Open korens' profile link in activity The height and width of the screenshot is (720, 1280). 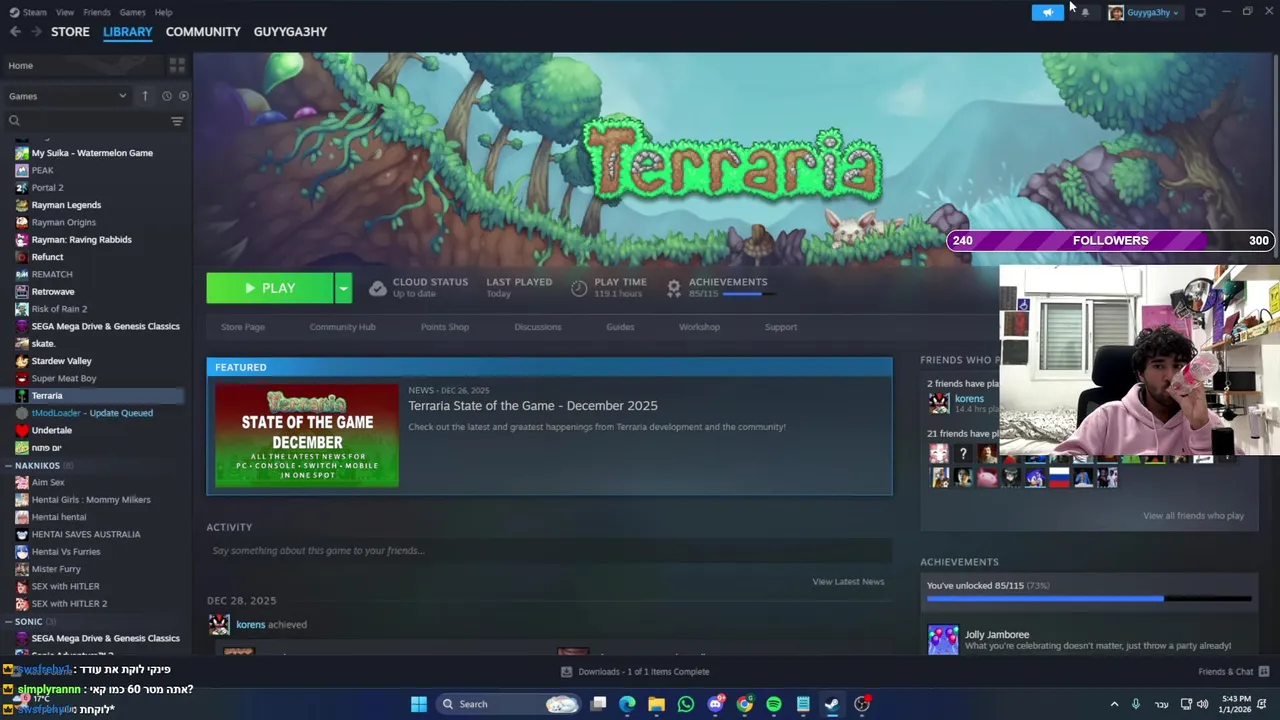250,624
